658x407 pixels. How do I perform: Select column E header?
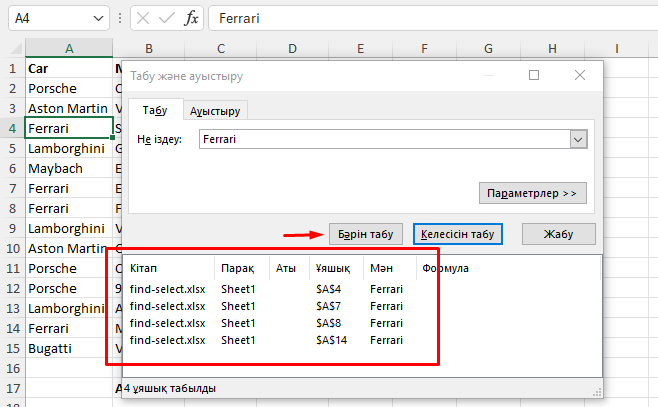(360, 49)
